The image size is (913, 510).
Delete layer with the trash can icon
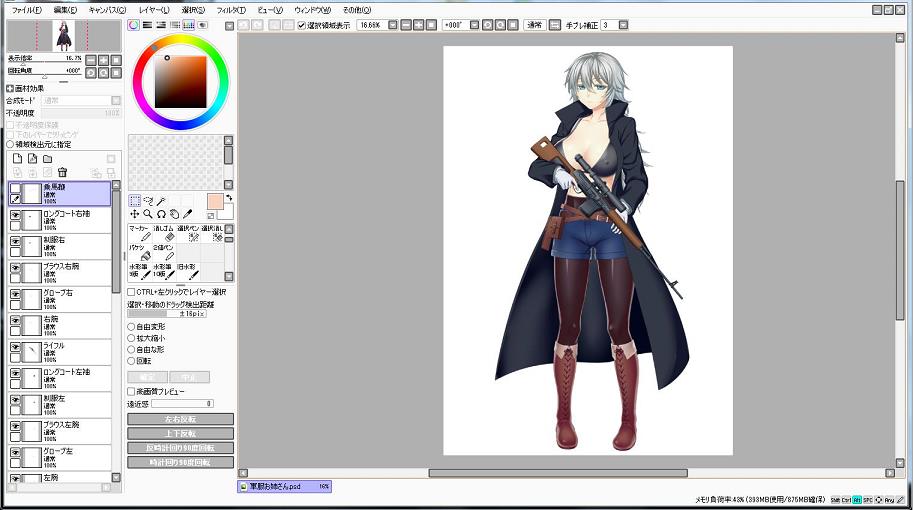(x=62, y=172)
